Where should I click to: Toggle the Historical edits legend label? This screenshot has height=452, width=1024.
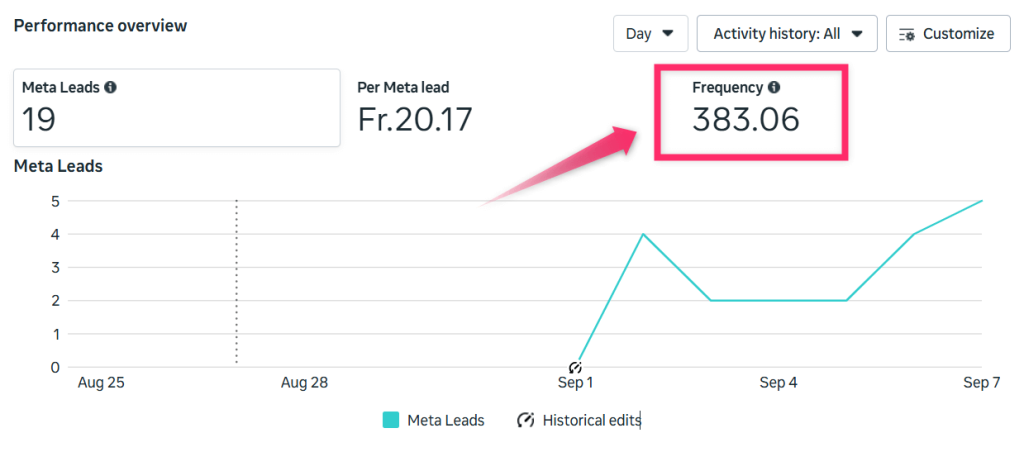591,420
